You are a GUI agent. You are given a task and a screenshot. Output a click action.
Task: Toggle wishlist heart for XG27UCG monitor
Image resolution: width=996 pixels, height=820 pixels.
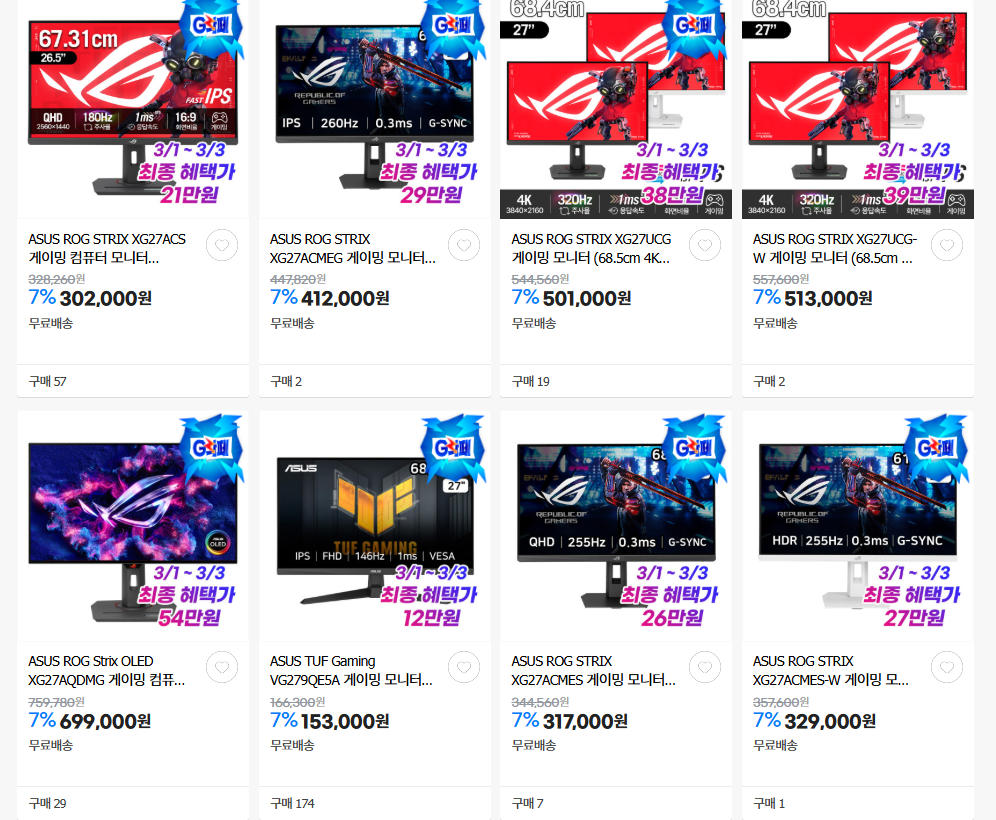705,245
